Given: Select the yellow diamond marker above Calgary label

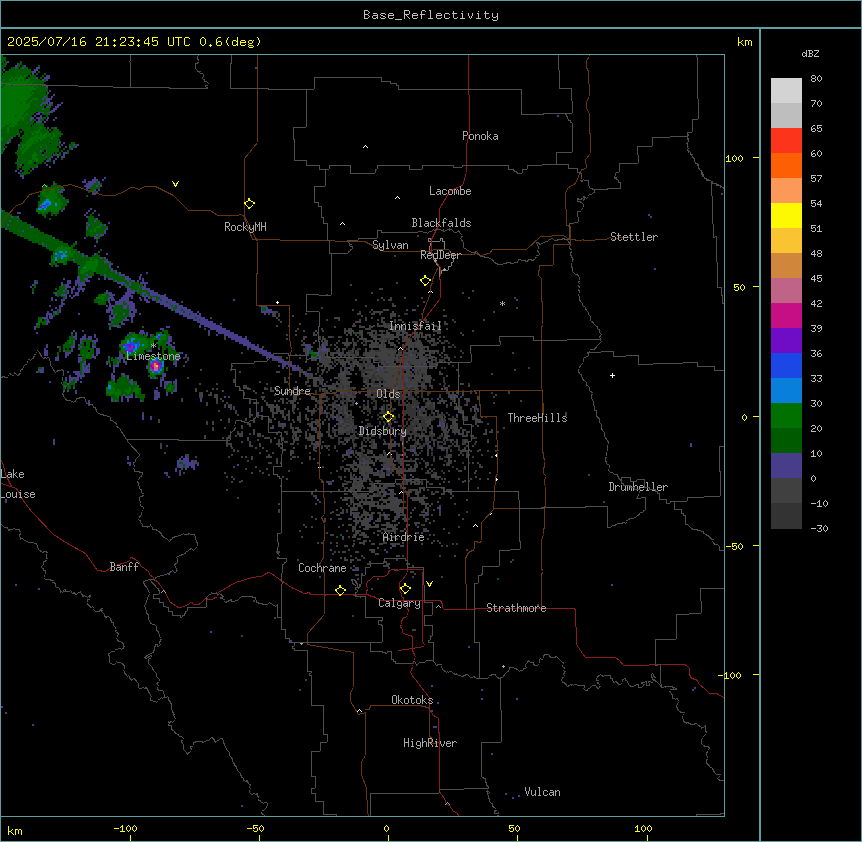Looking at the screenshot, I should 405,589.
